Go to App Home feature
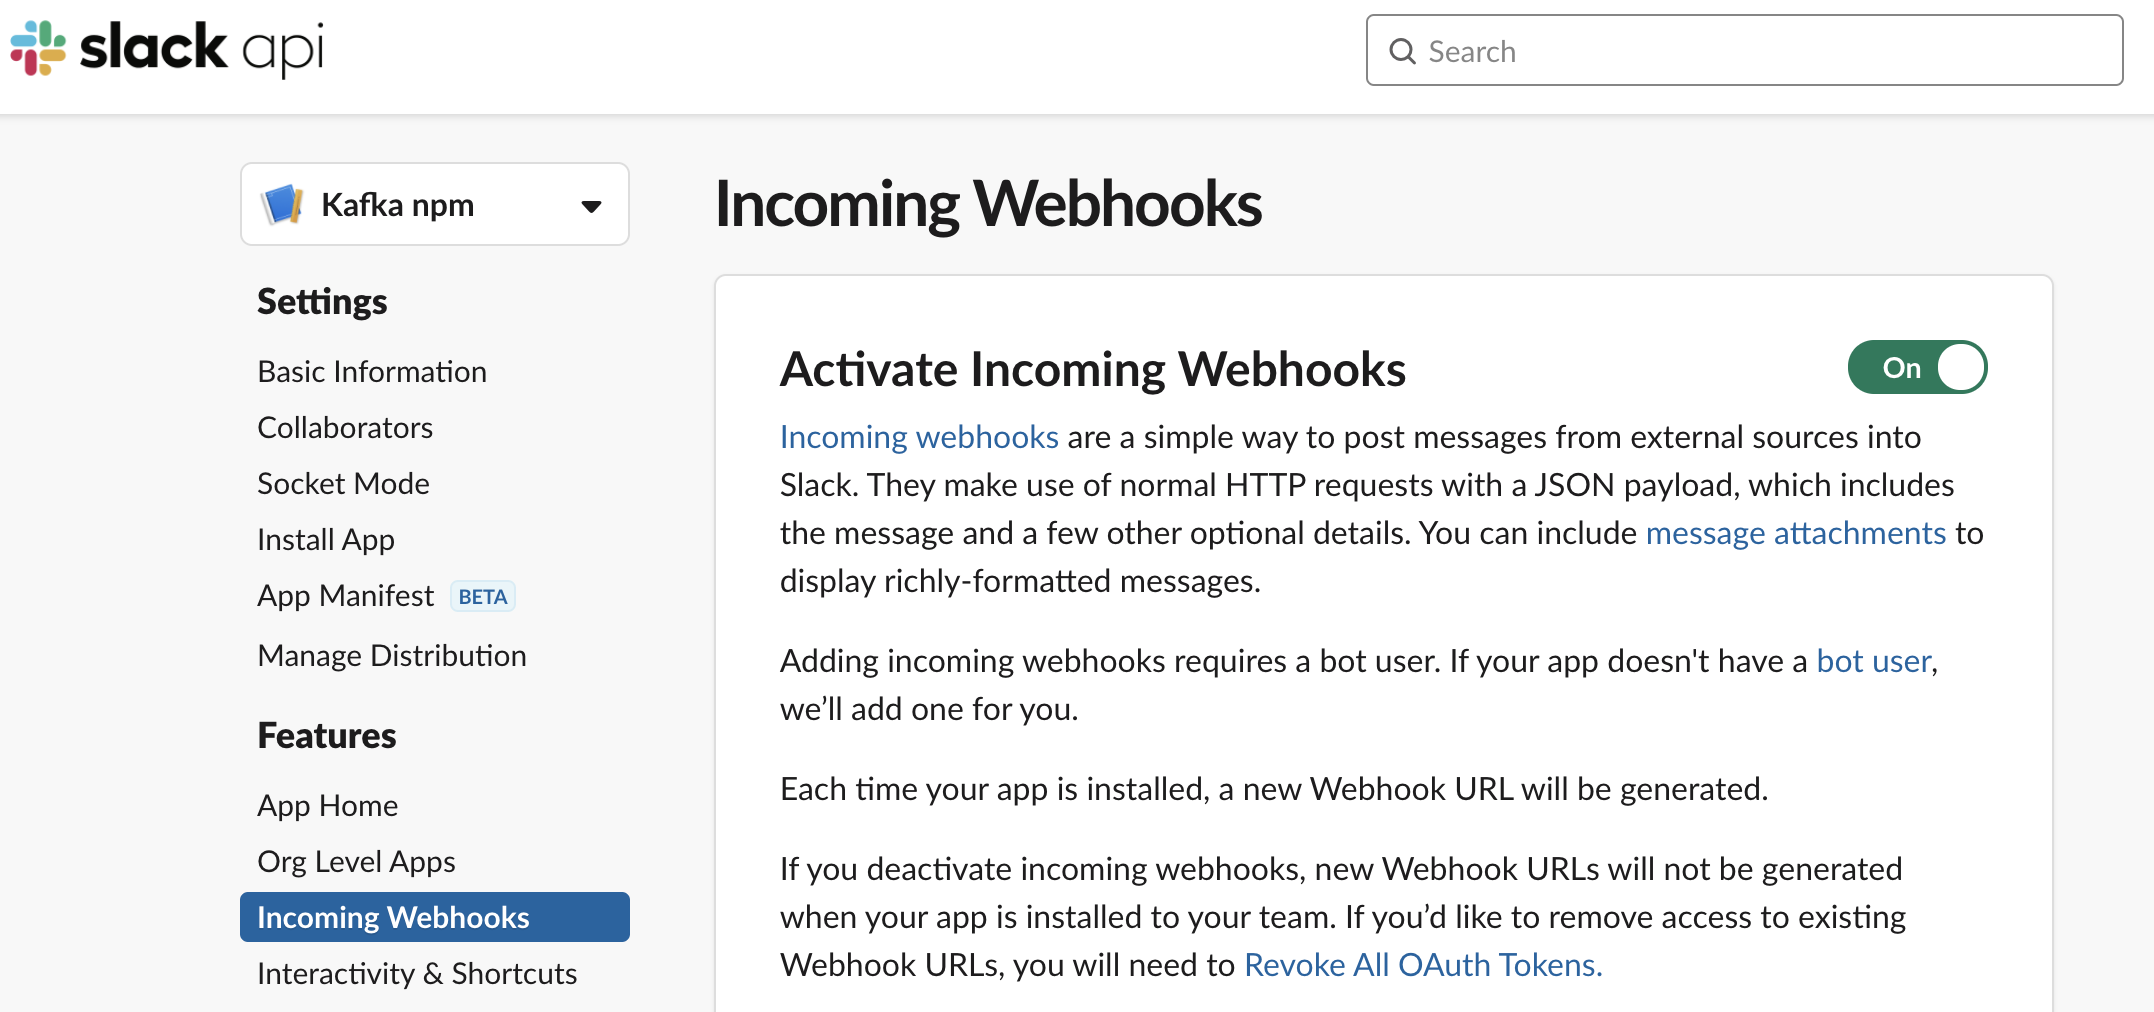 (x=327, y=805)
